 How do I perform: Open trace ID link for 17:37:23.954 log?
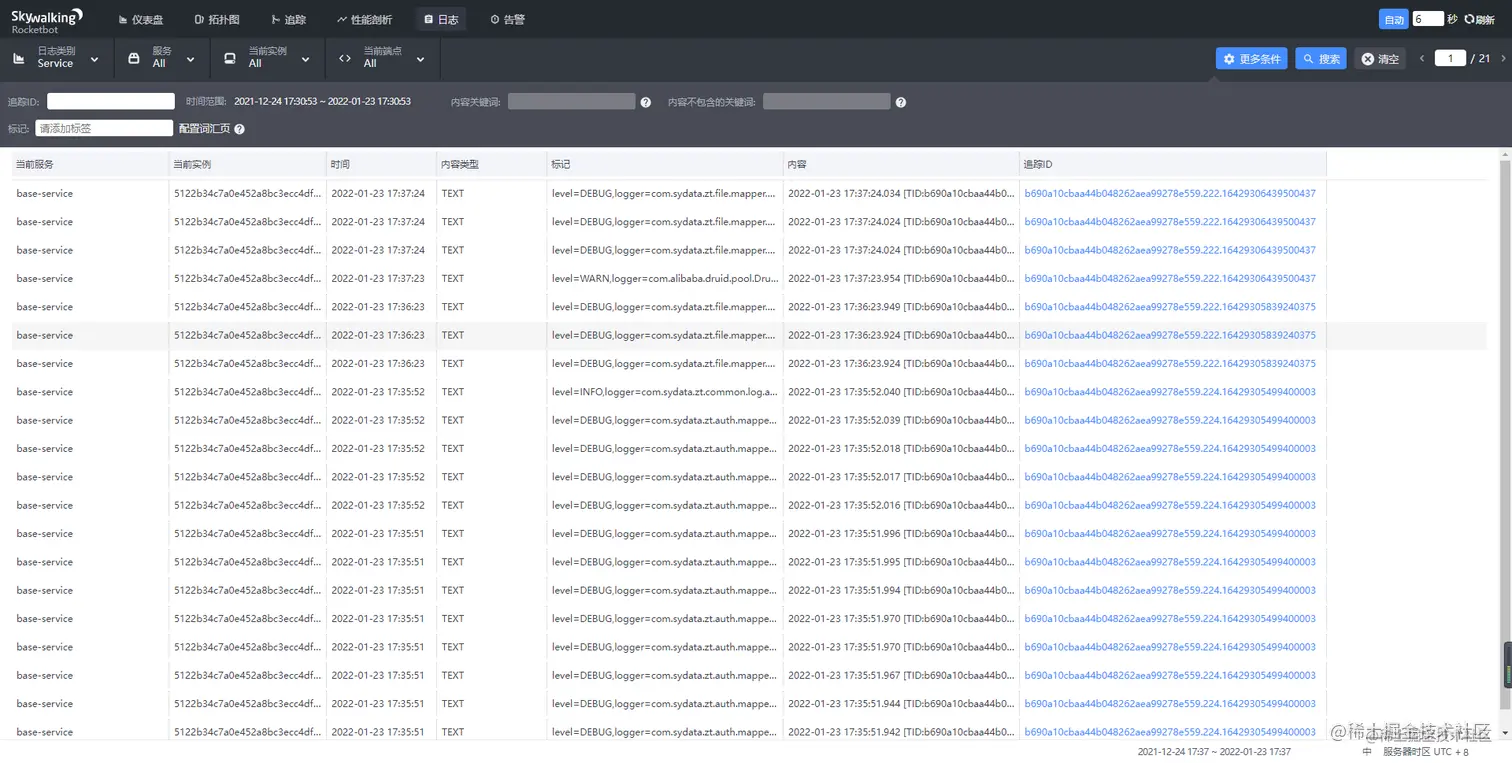pyautogui.click(x=1170, y=279)
